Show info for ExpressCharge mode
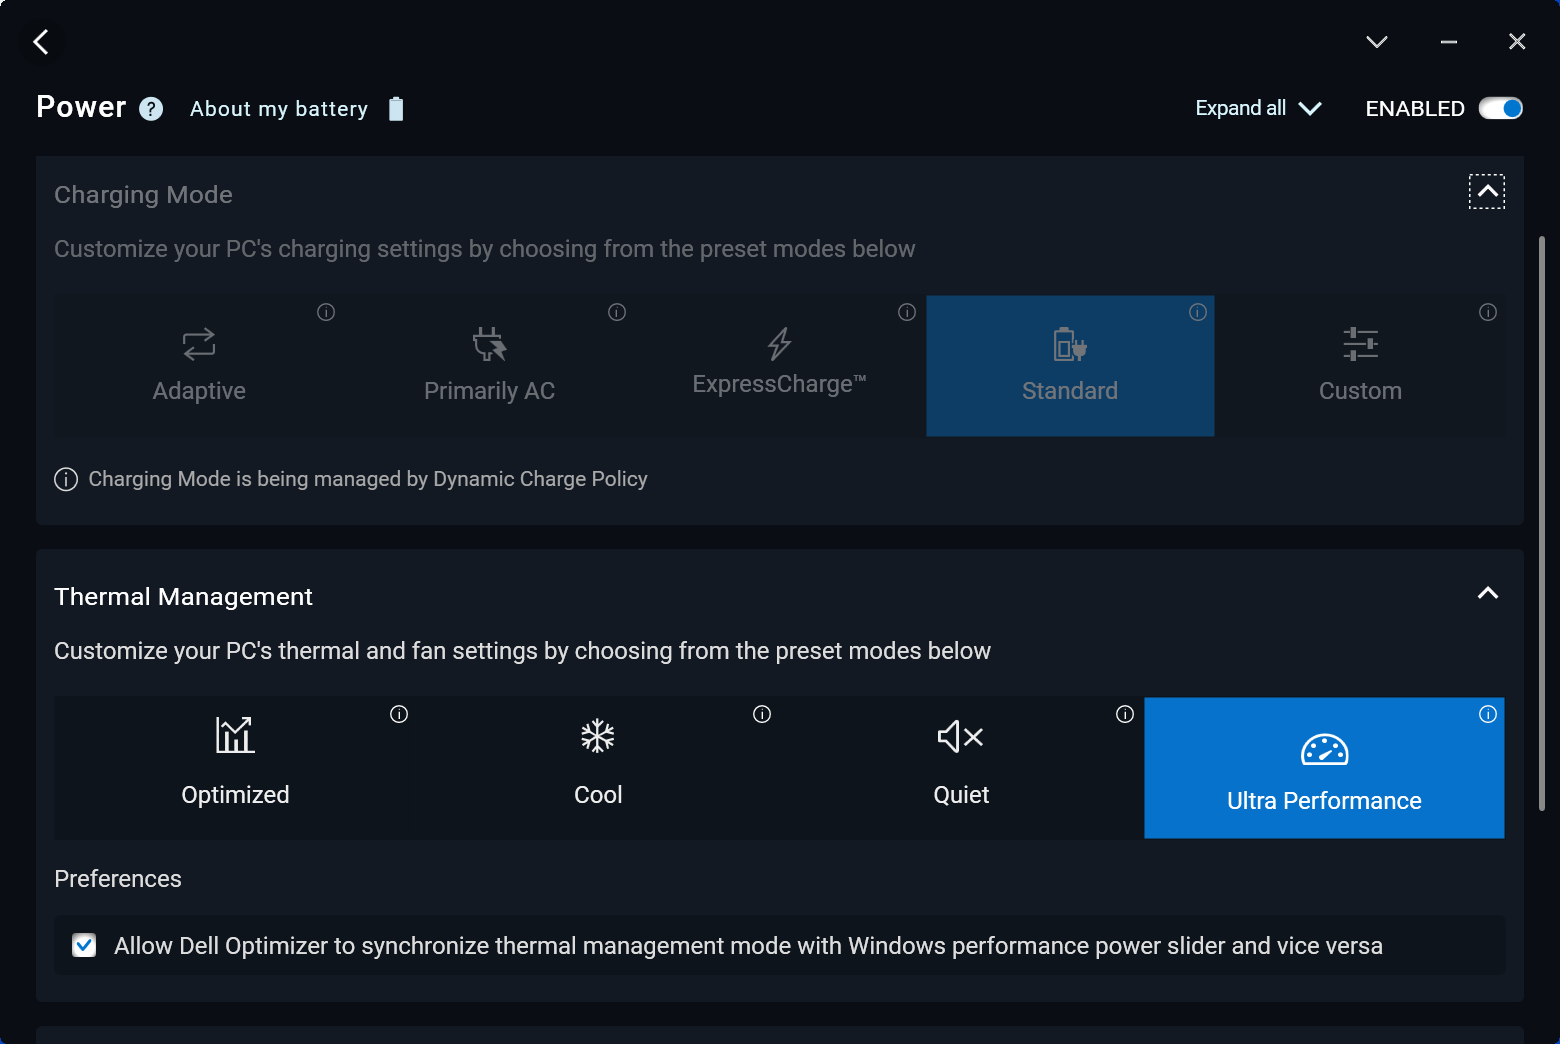 [x=907, y=312]
